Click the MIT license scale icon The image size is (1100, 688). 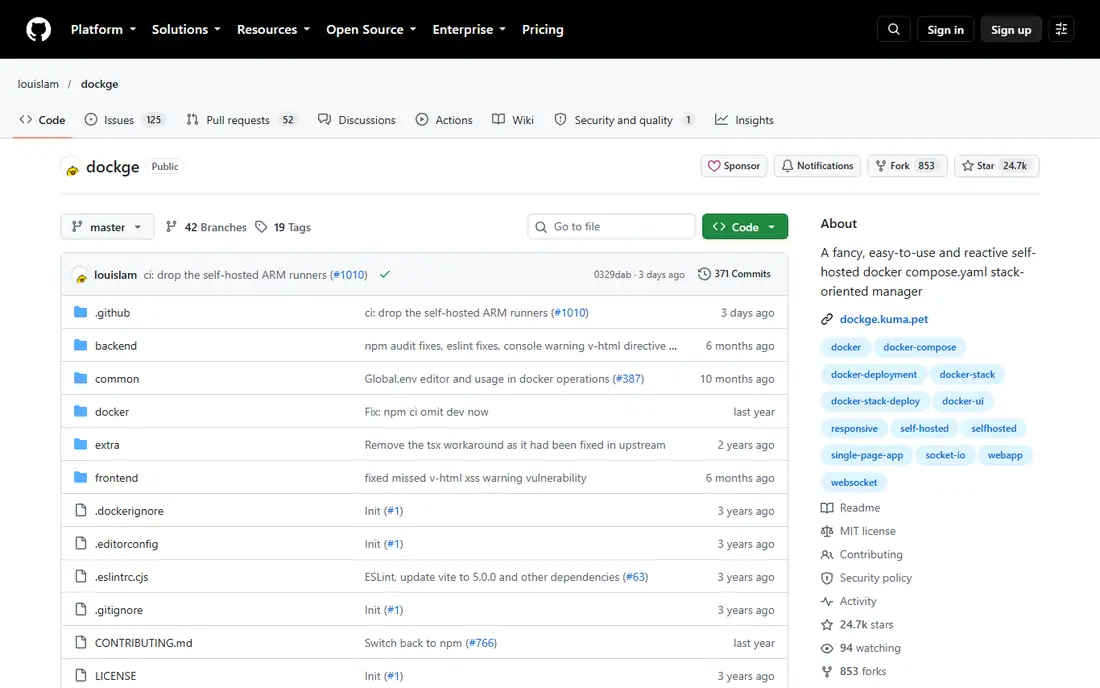tap(827, 531)
